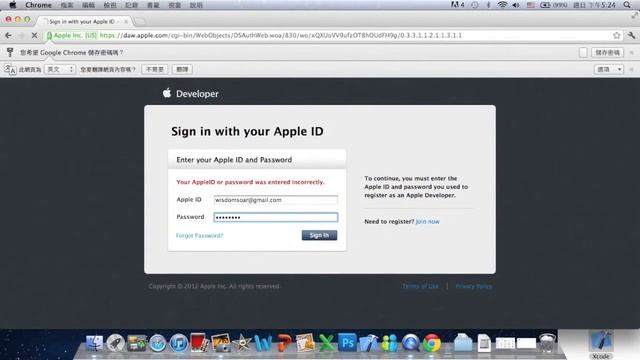Viewport: 640px width, 360px height.
Task: Click into the Apple ID email field
Action: 276,200
